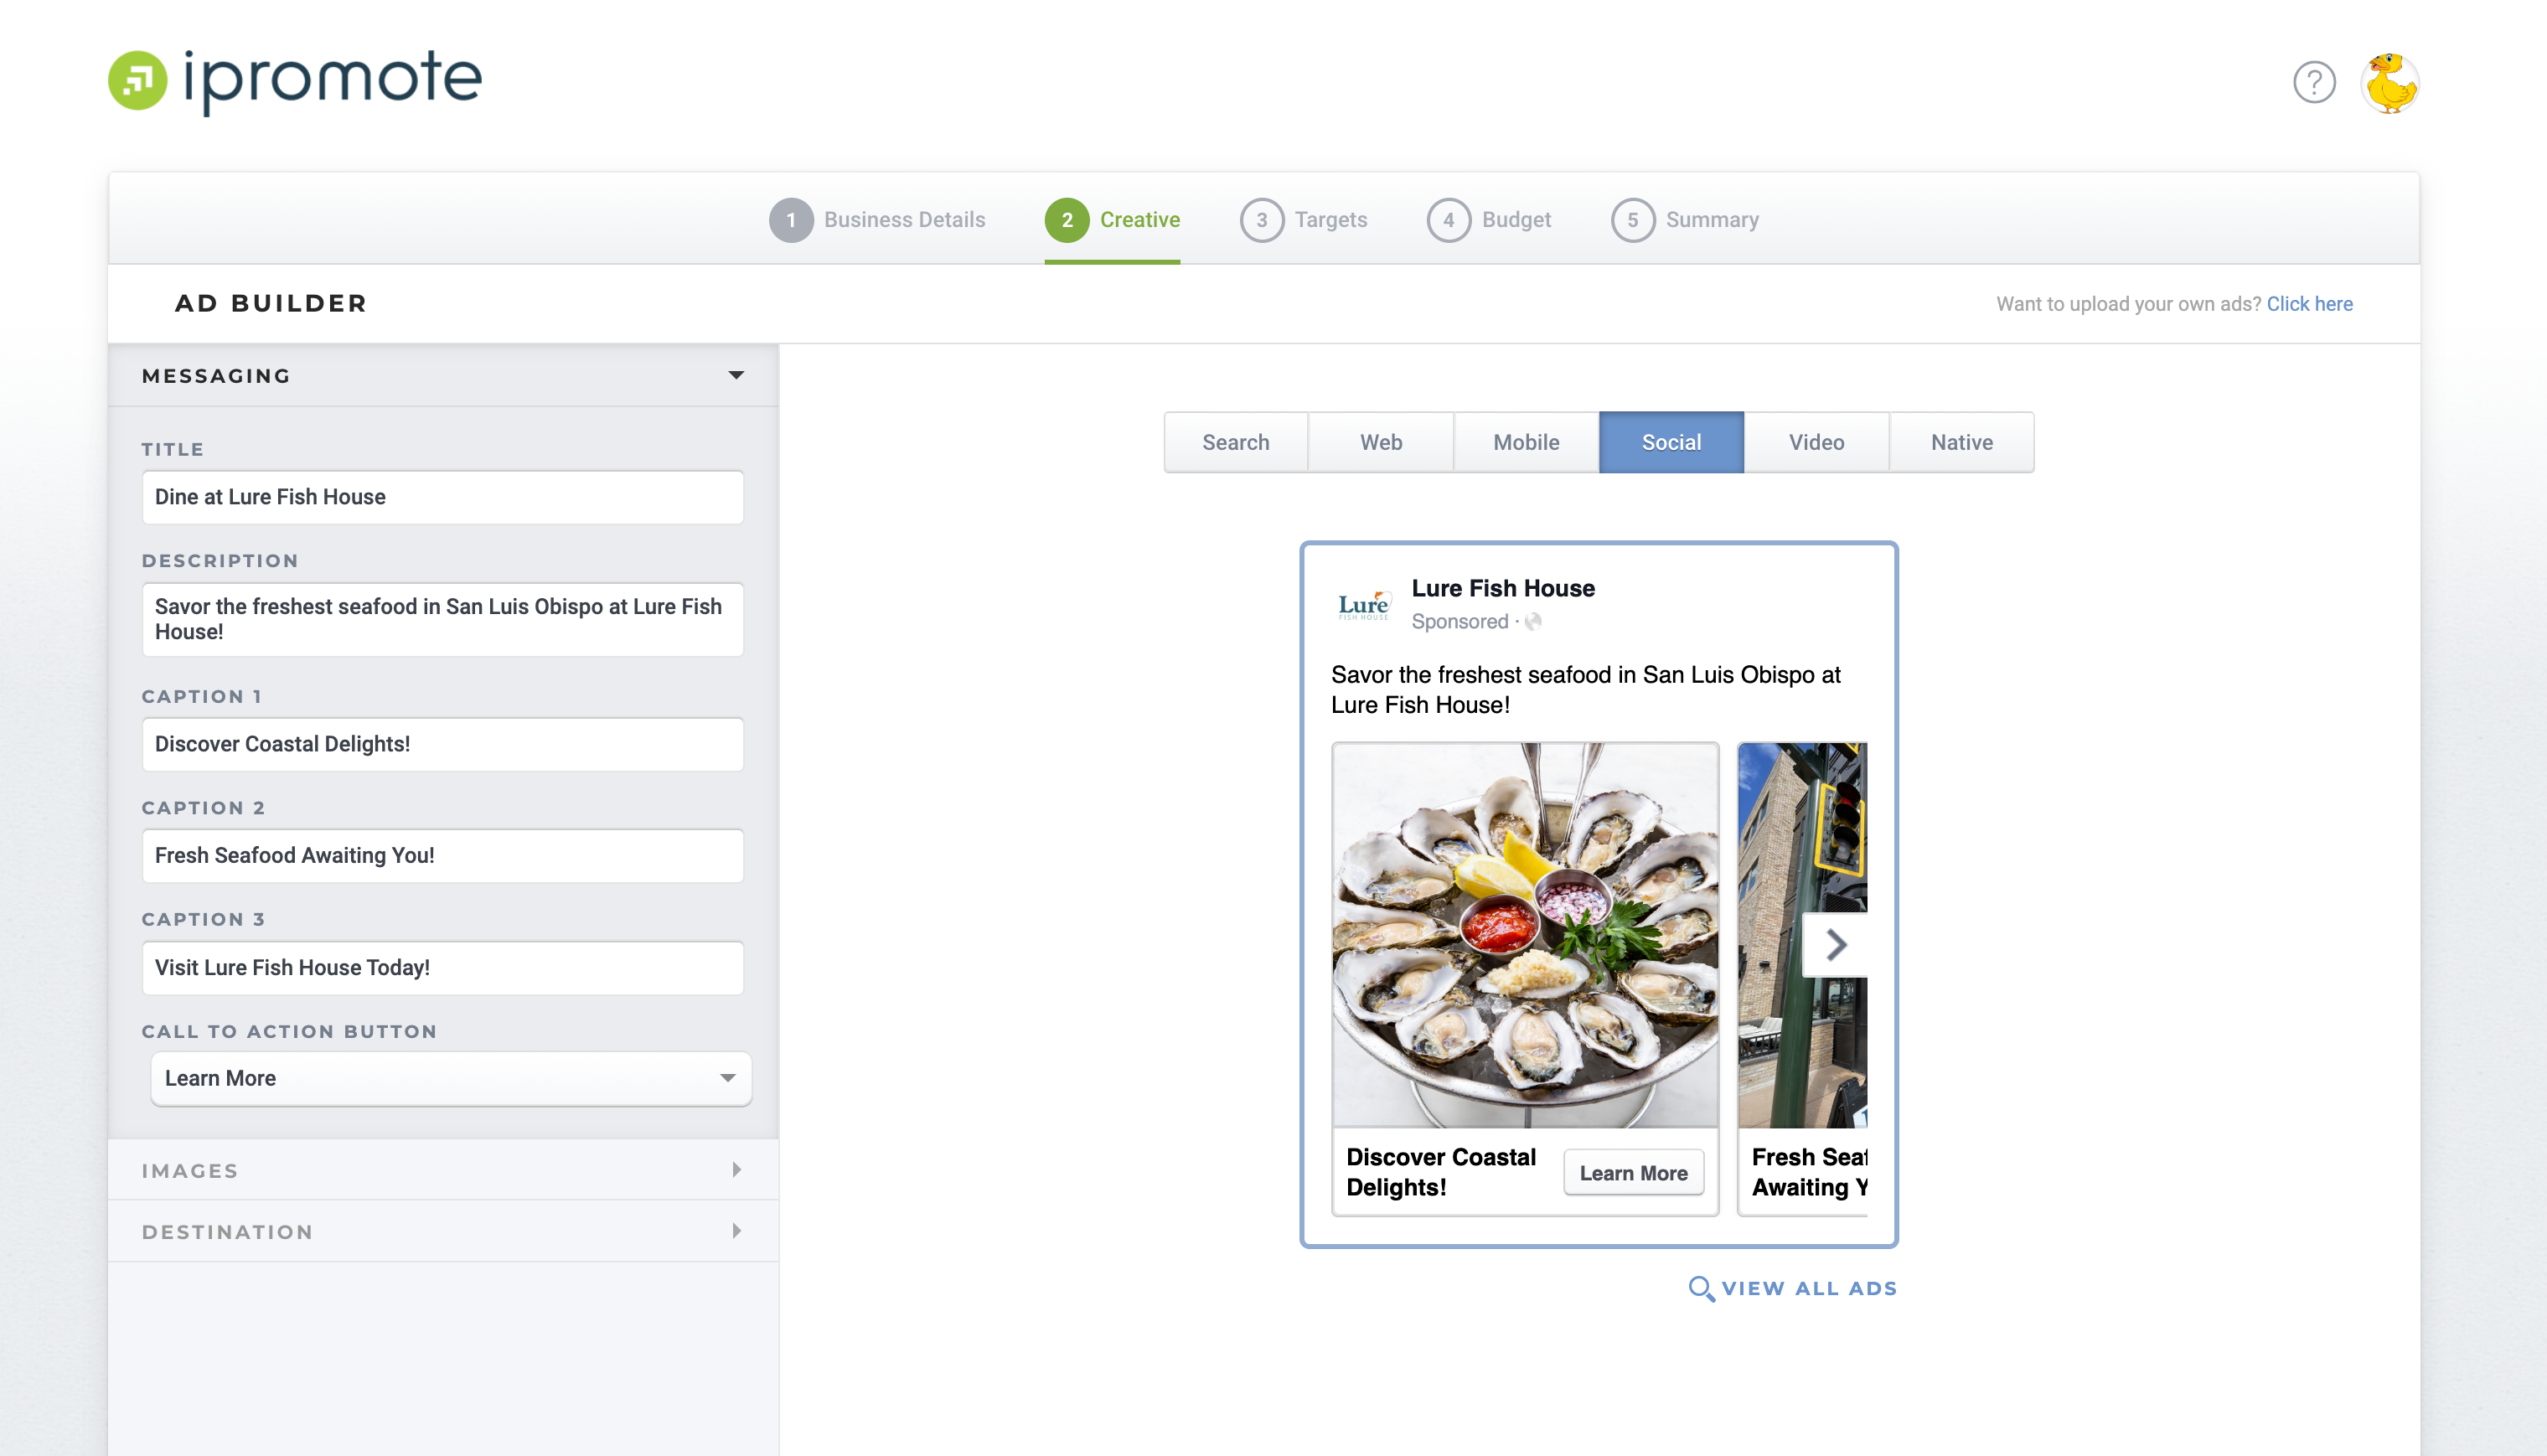Select the Search ad preview tab
Viewport: 2547px width, 1456px height.
pos(1235,442)
